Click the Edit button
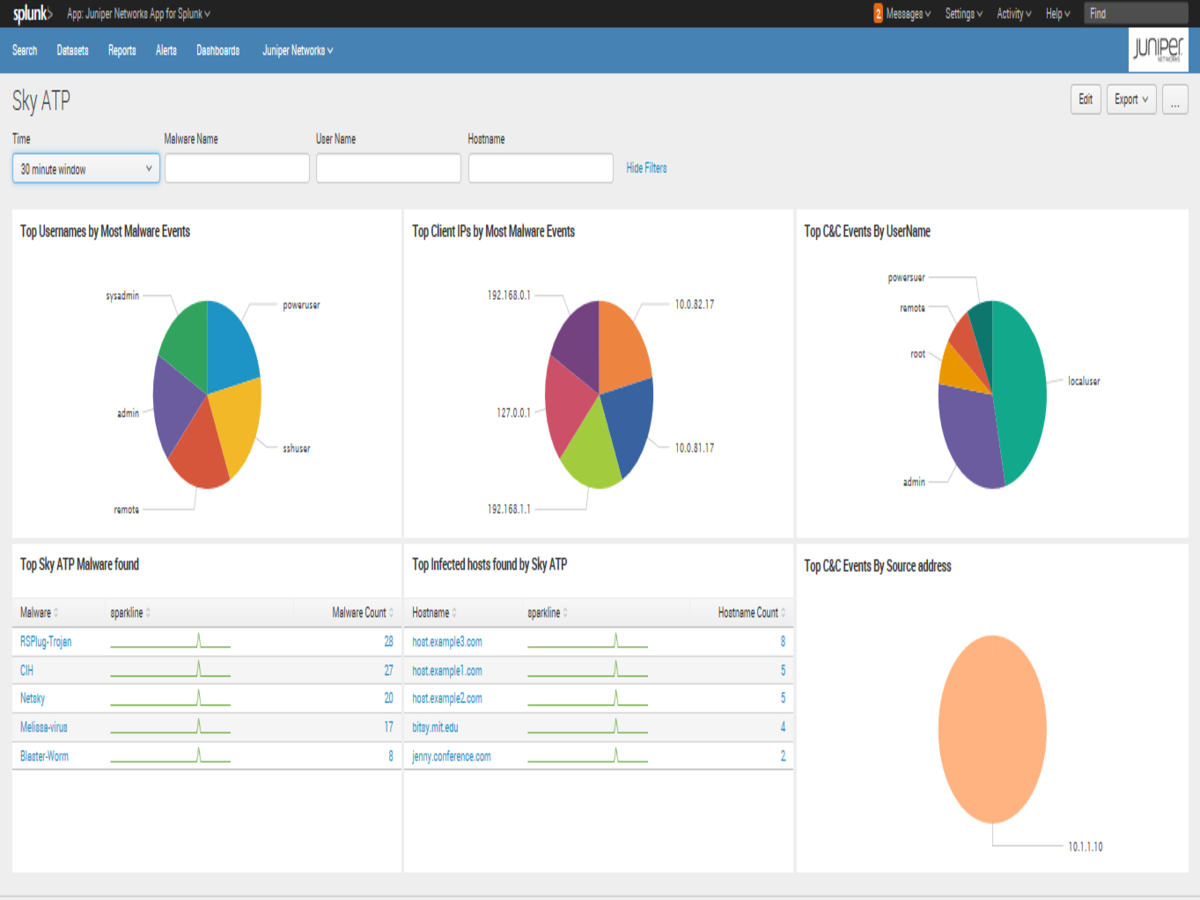This screenshot has width=1200, height=900. tap(1085, 100)
